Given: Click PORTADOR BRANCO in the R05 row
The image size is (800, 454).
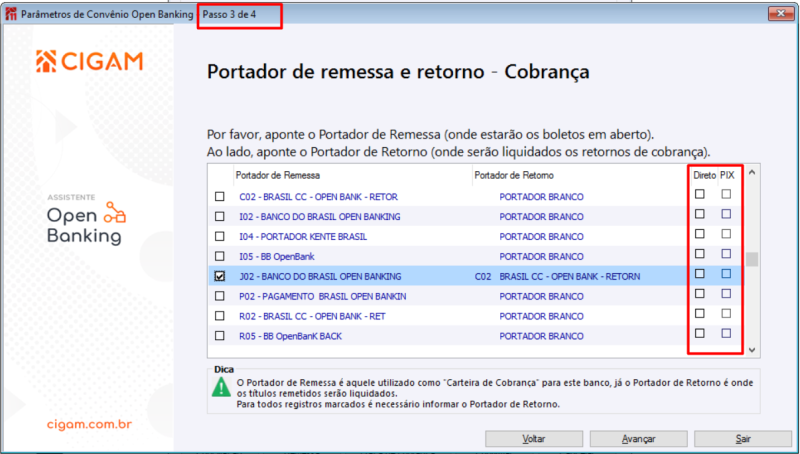Looking at the screenshot, I should [541, 336].
